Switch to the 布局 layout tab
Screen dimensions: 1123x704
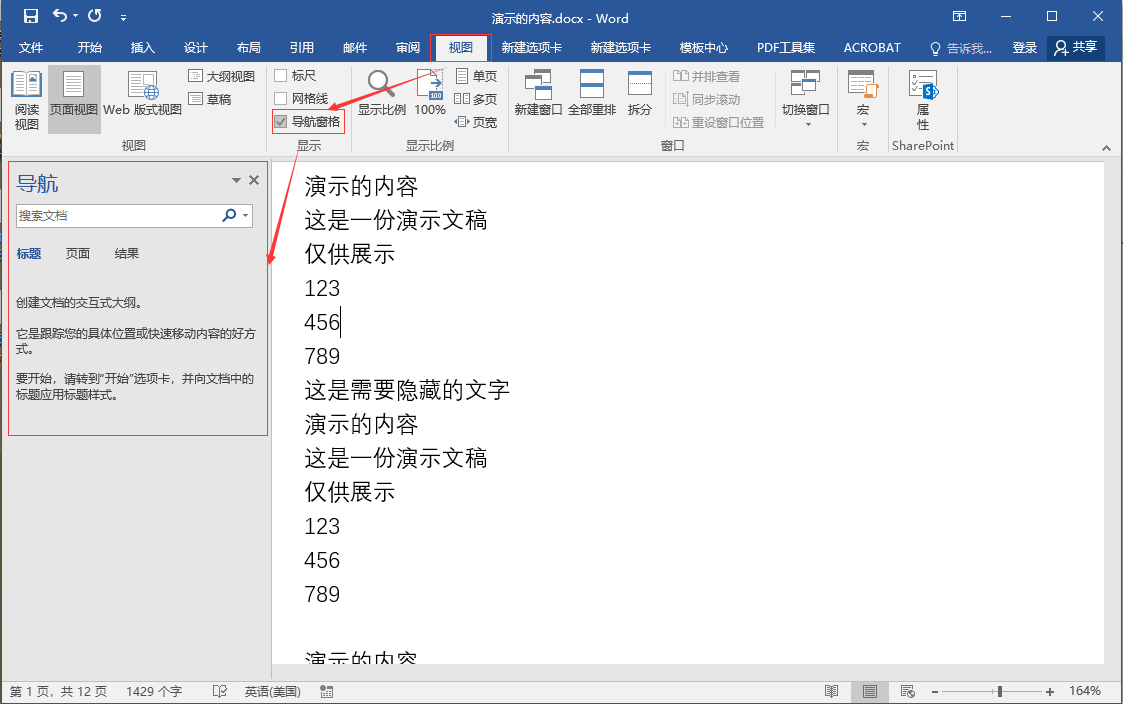point(249,47)
